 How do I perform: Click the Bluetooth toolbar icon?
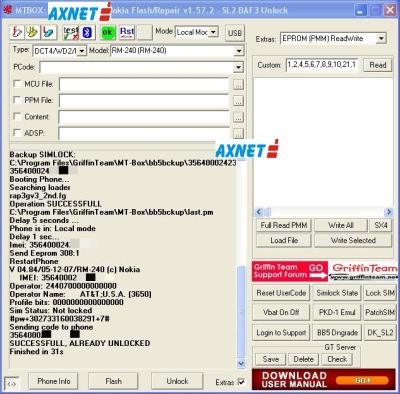click(87, 32)
